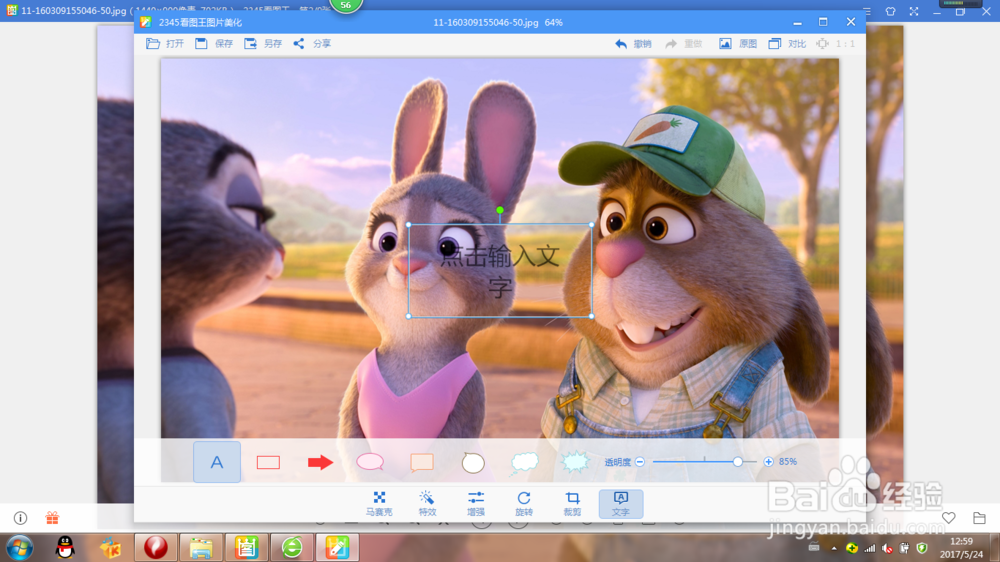Image resolution: width=1000 pixels, height=562 pixels.
Task: Open the Windows Start menu
Action: point(20,548)
